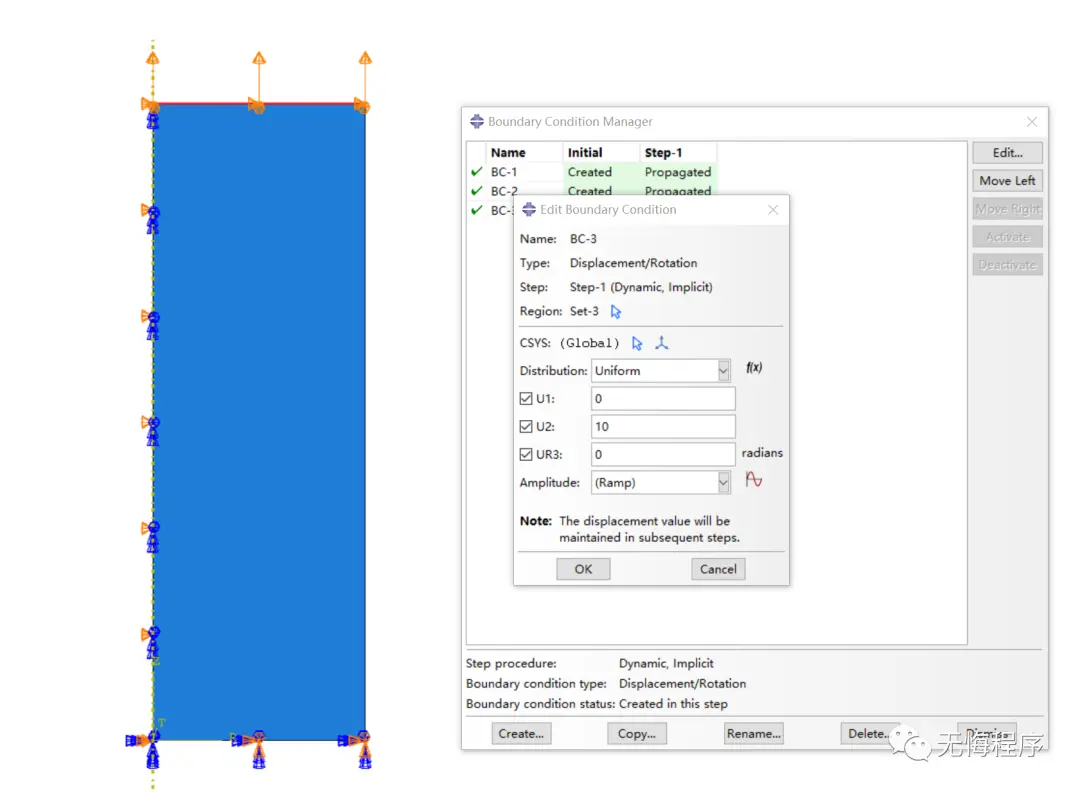The height and width of the screenshot is (793, 1080).
Task: Click the Copy... button
Action: (636, 734)
